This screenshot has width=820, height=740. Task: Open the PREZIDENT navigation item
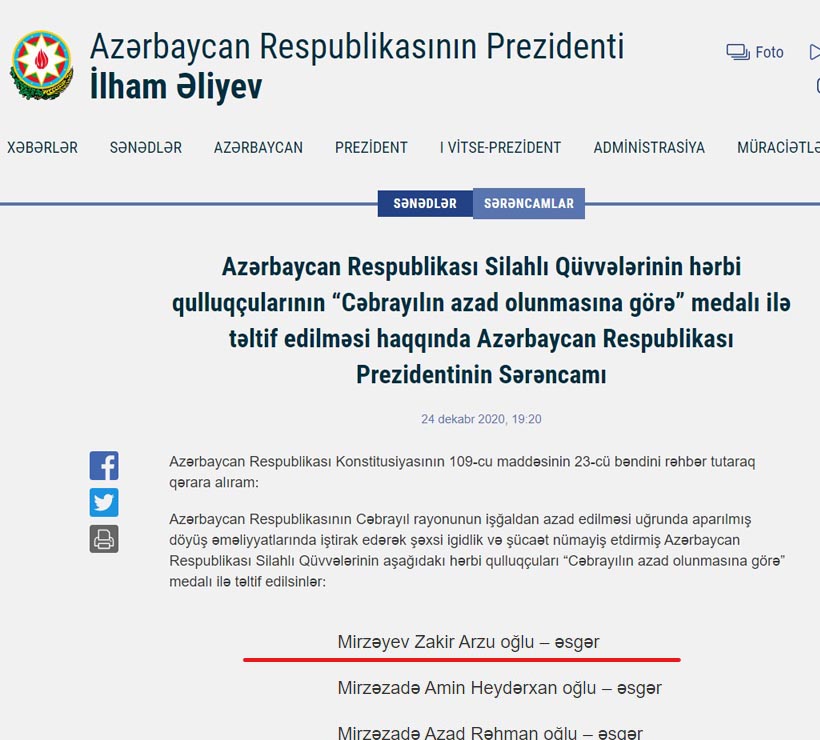click(371, 147)
